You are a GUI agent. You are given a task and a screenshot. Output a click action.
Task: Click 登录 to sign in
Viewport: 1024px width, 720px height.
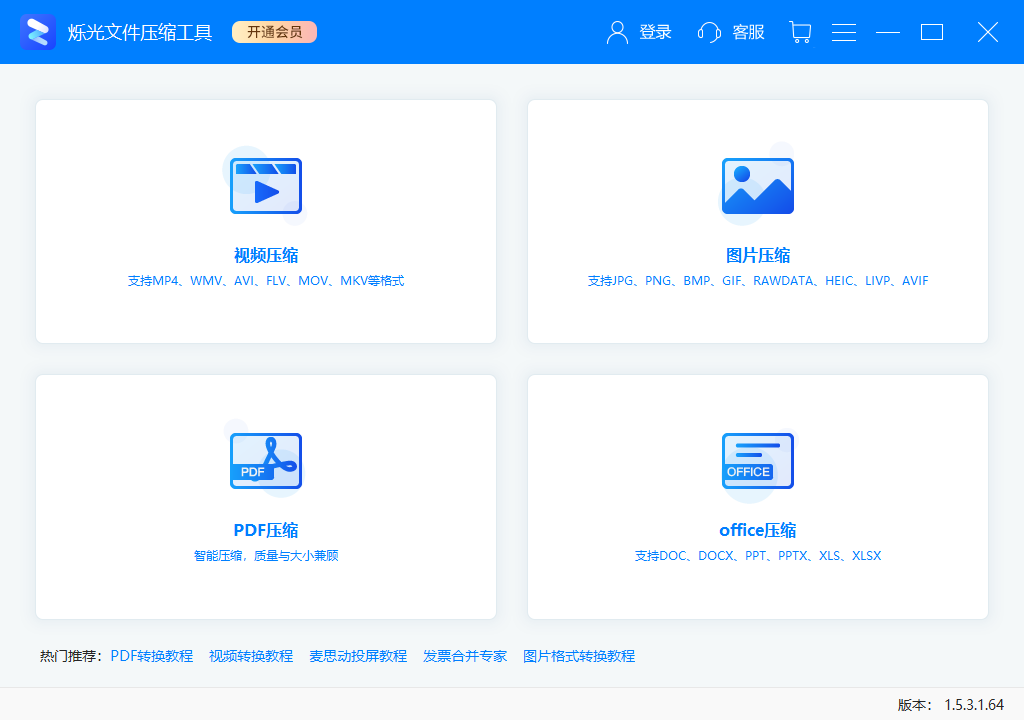click(655, 32)
